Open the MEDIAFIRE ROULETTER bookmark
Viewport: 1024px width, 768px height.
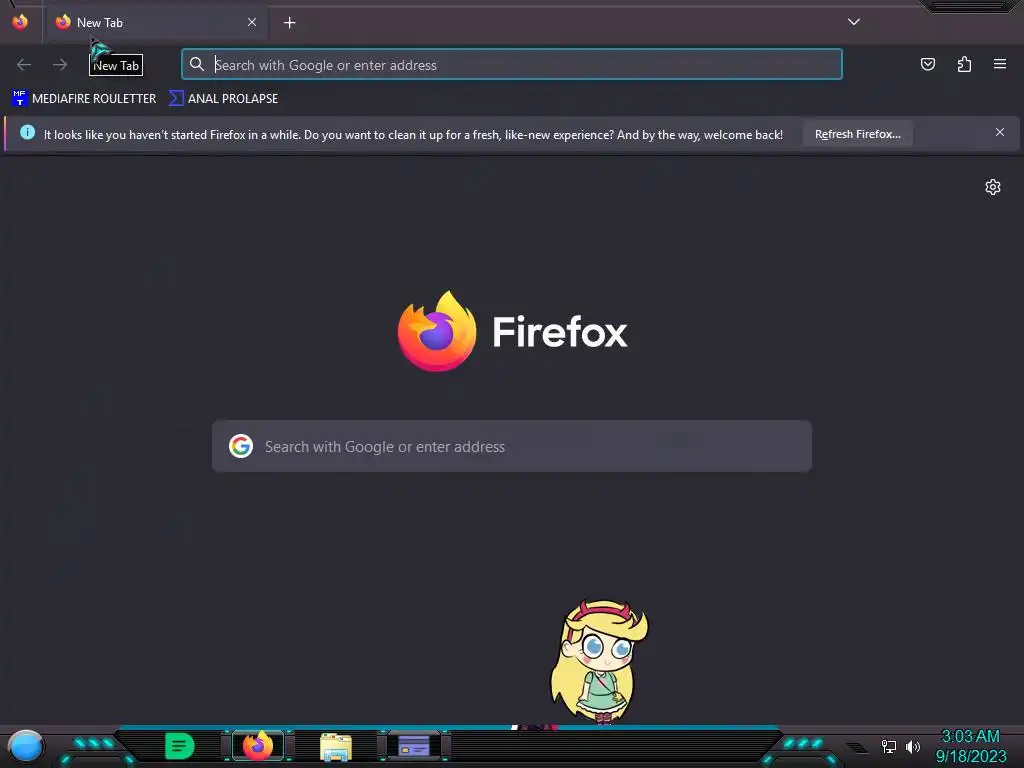tap(84, 99)
